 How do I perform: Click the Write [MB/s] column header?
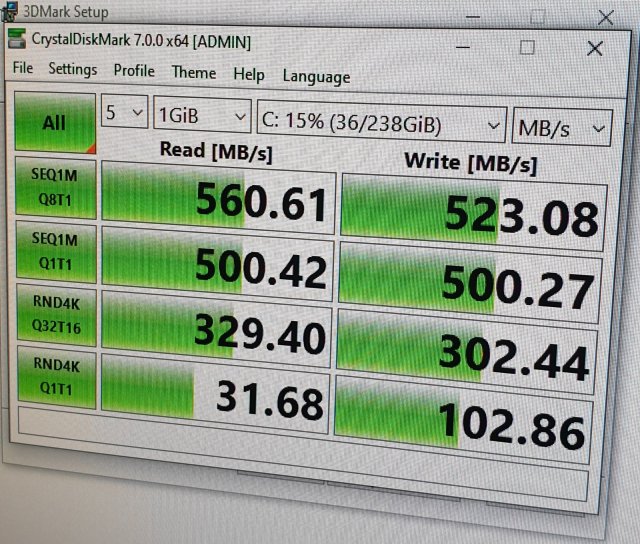click(x=470, y=162)
